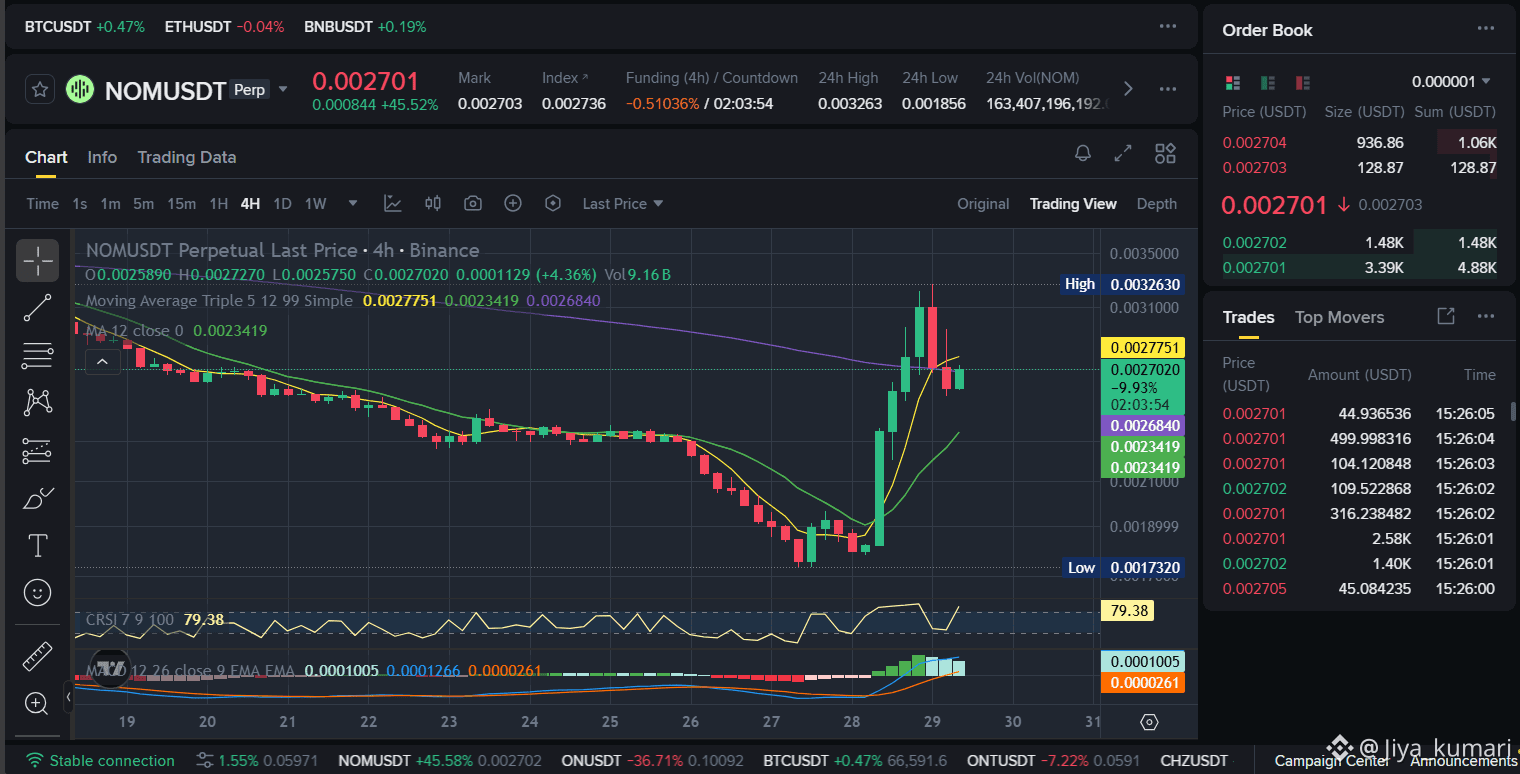Take a chart snapshot with camera icon
Screen dimensions: 1520x774
pyautogui.click(x=473, y=203)
